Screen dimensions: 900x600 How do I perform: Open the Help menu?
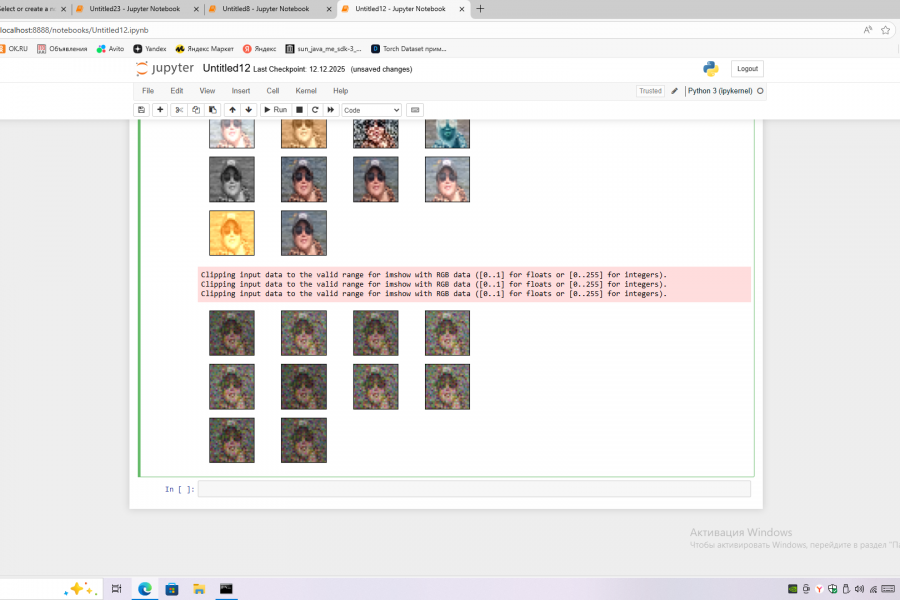click(x=340, y=91)
